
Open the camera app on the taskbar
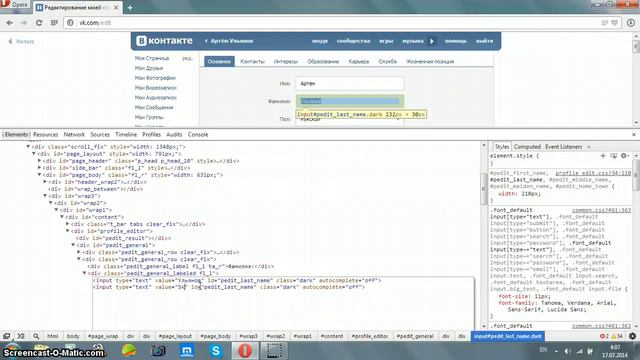[x=158, y=350]
